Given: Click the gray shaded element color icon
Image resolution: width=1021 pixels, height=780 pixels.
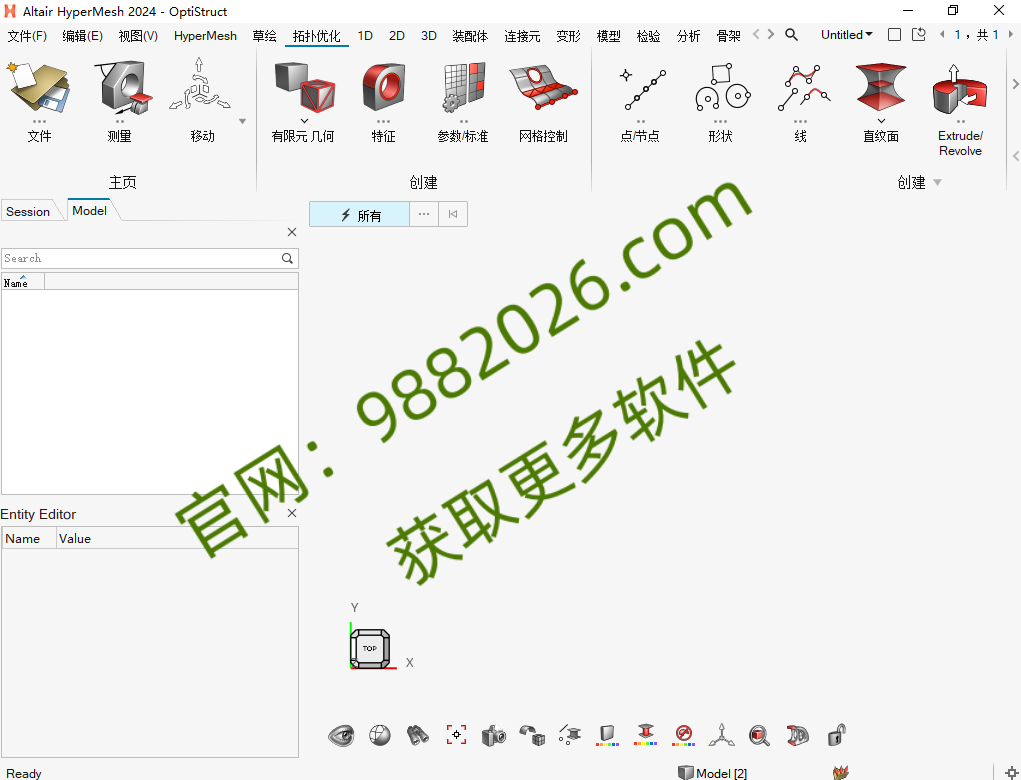Looking at the screenshot, I should click(607, 736).
